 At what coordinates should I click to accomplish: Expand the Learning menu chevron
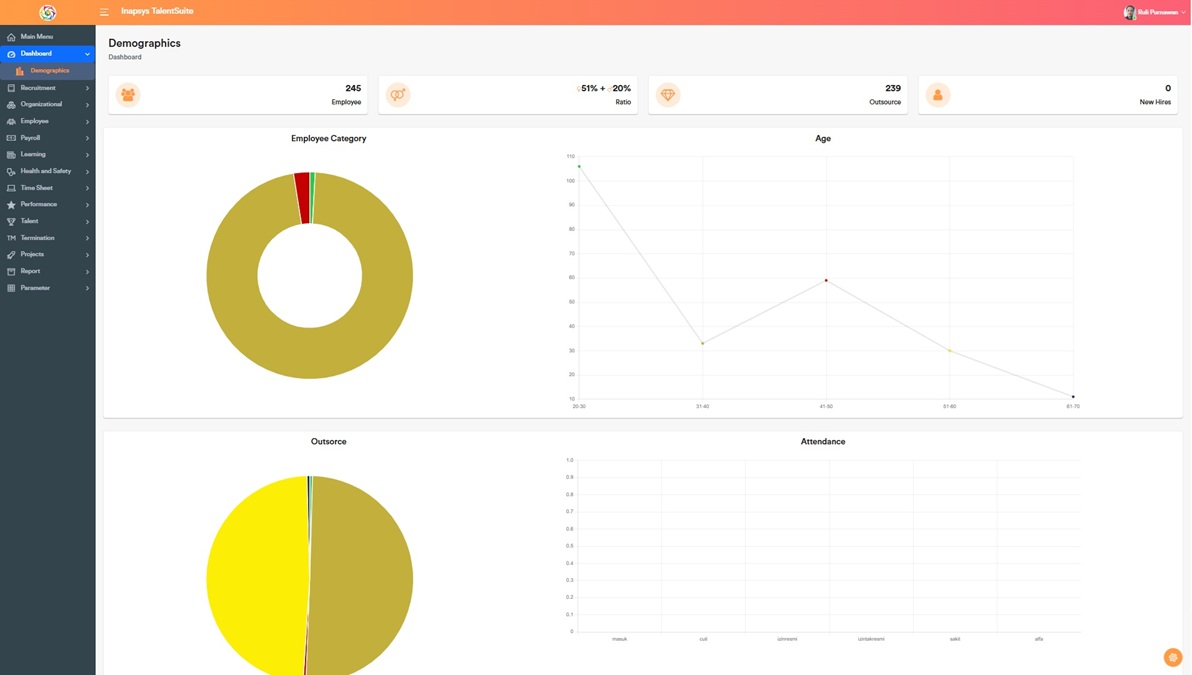(x=87, y=155)
